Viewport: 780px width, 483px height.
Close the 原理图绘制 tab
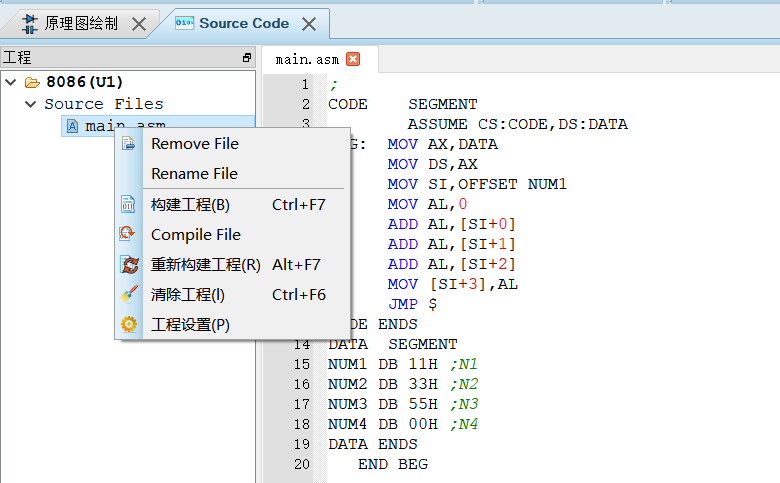pos(139,24)
